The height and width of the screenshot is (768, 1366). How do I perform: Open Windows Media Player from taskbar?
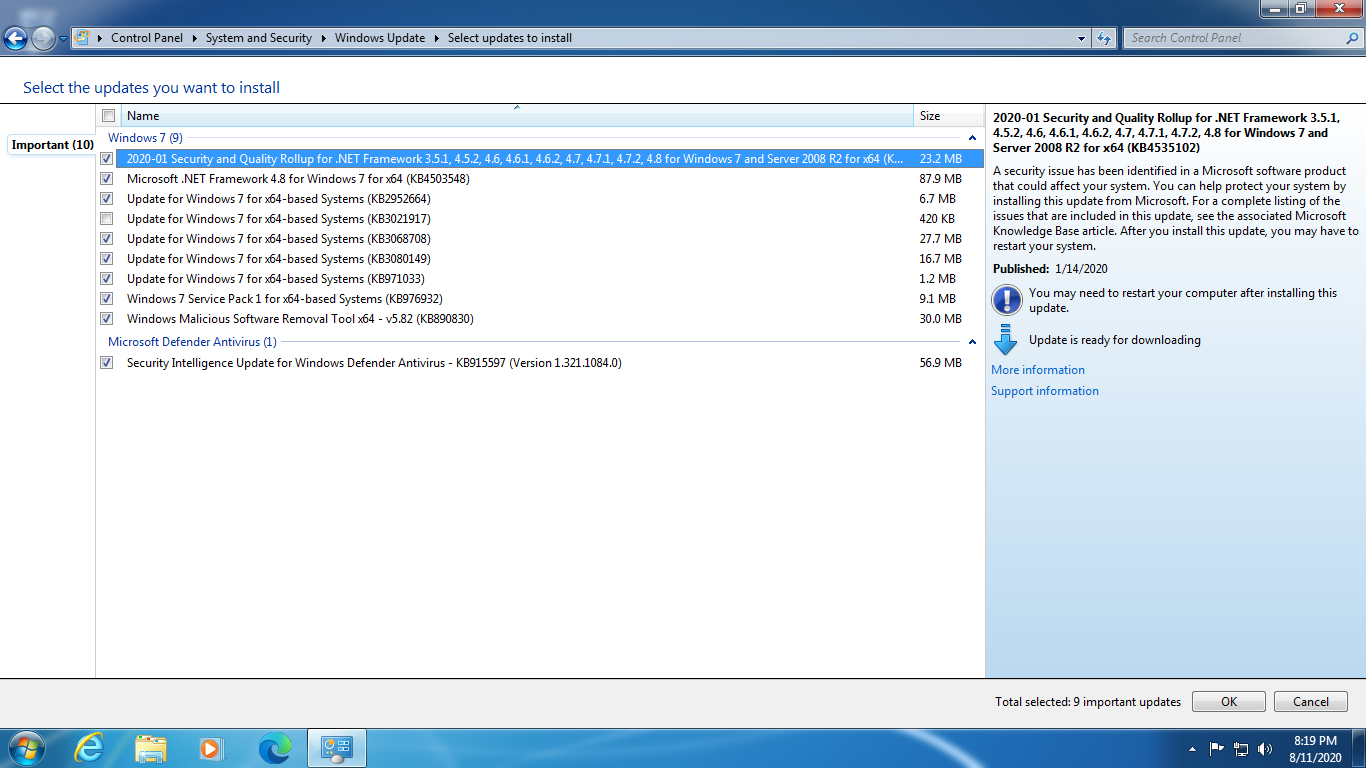coord(212,748)
